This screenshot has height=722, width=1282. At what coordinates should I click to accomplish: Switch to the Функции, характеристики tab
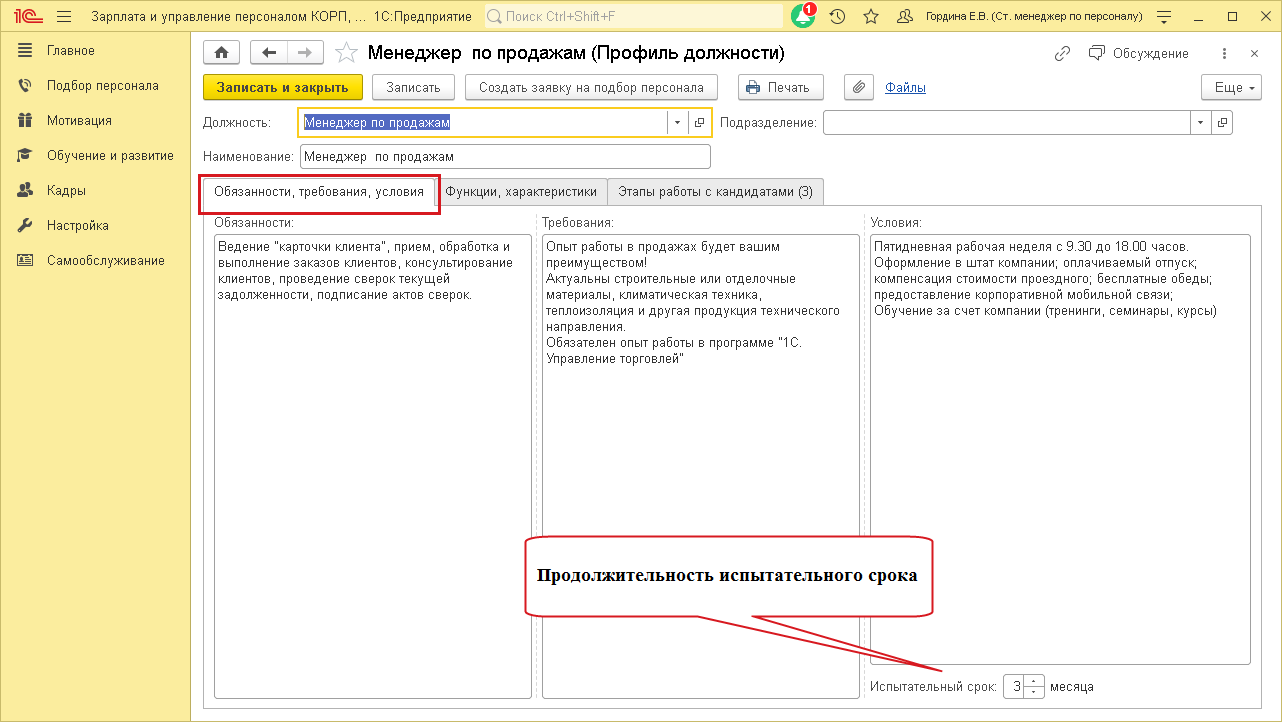tap(521, 191)
